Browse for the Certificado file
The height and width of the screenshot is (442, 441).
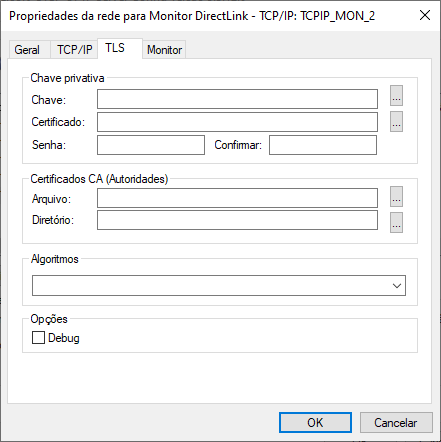coord(396,122)
